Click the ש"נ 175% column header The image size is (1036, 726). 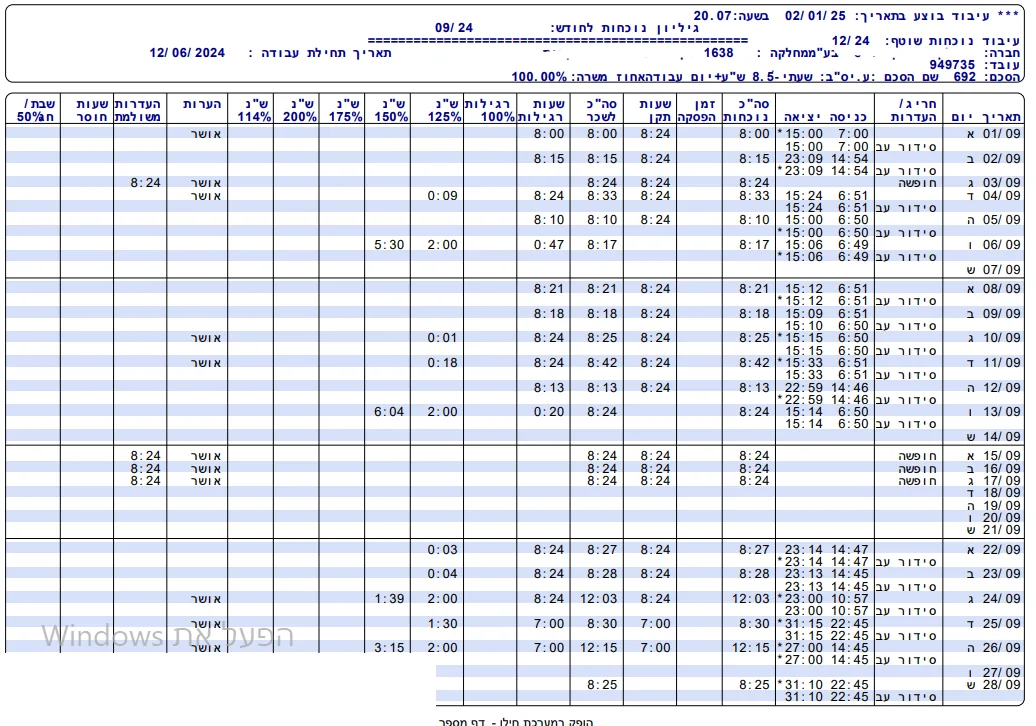[x=346, y=110]
